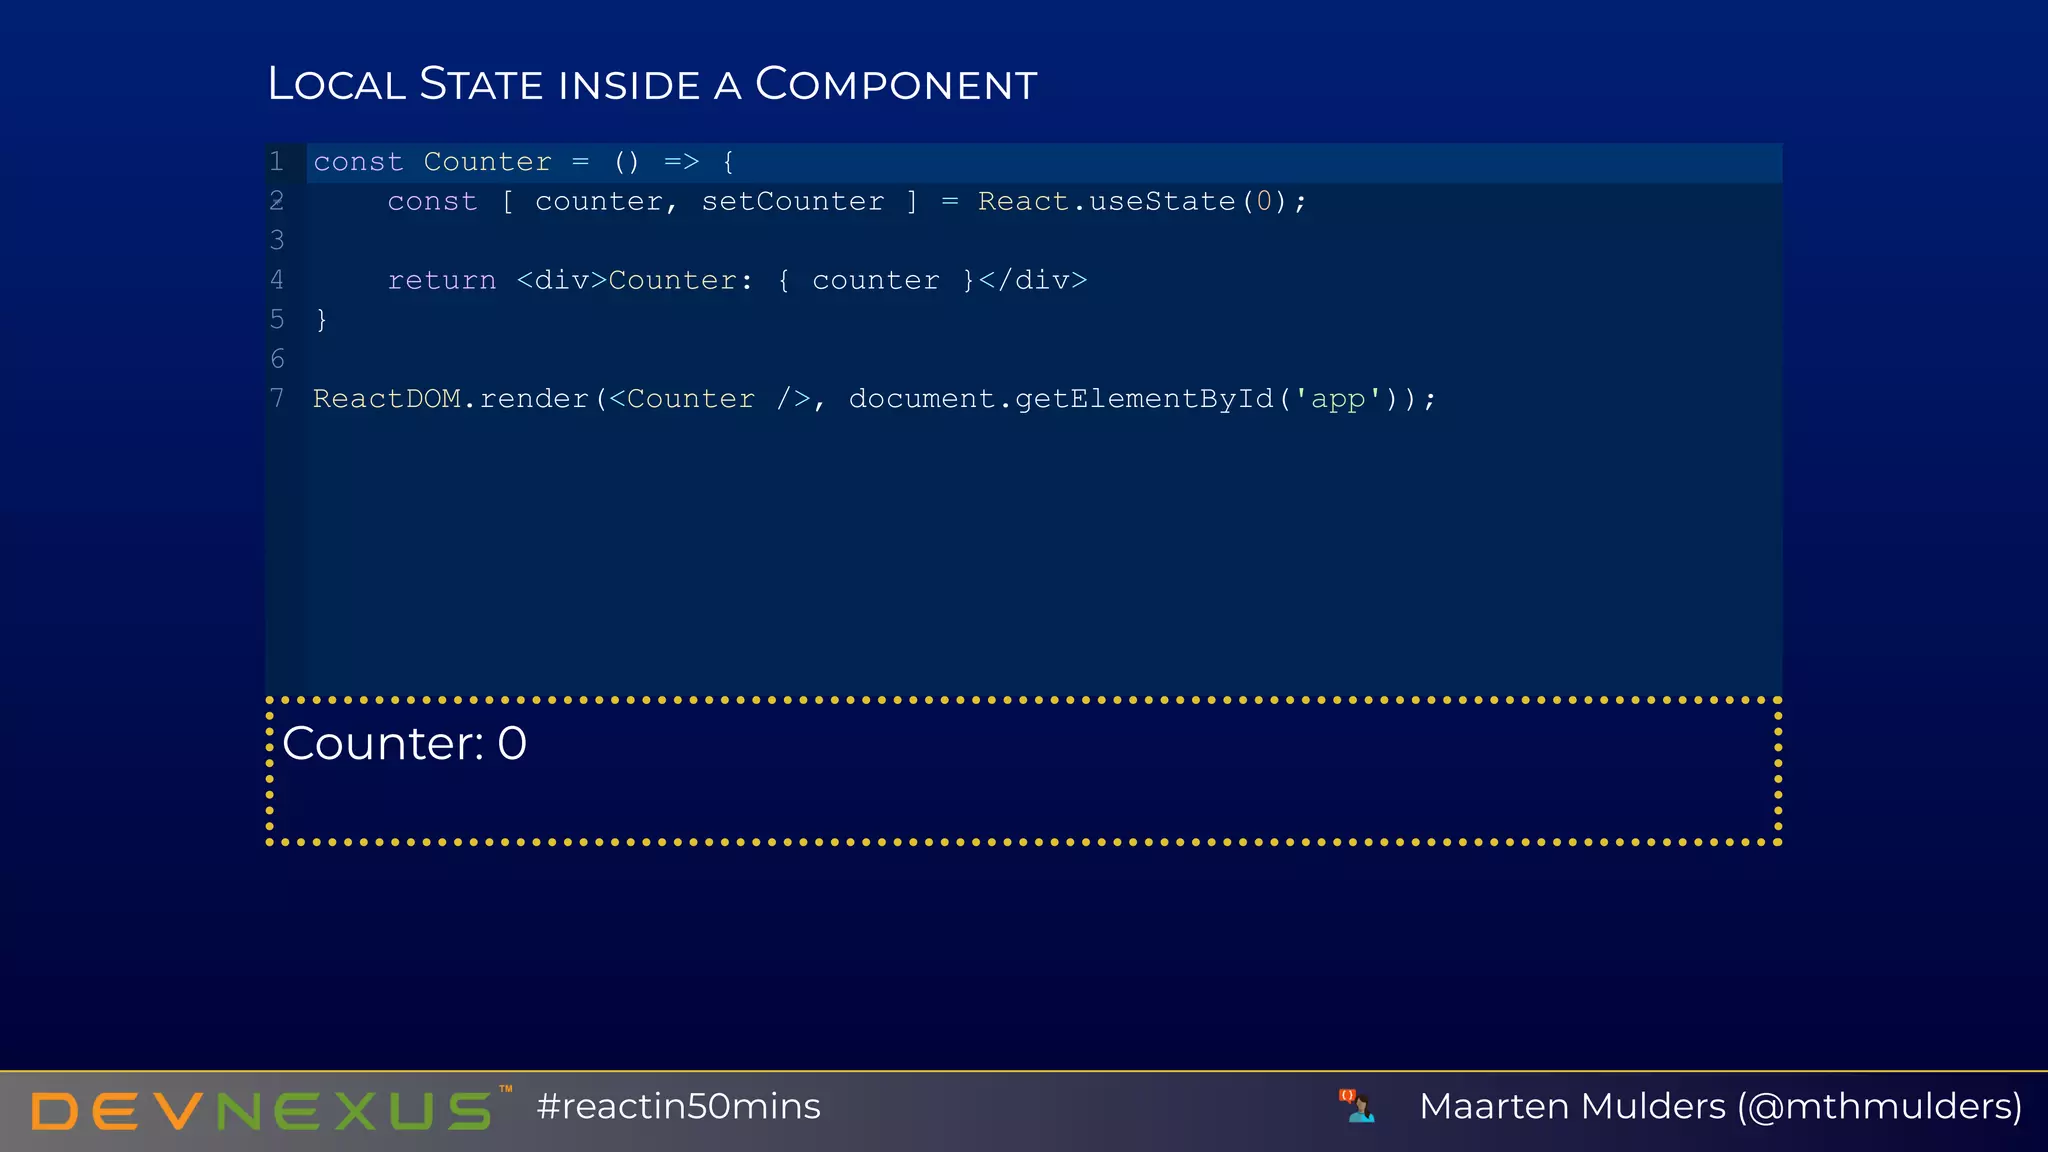Click the 'return' keyword on line 4
This screenshot has width=2048, height=1152.
tap(442, 280)
